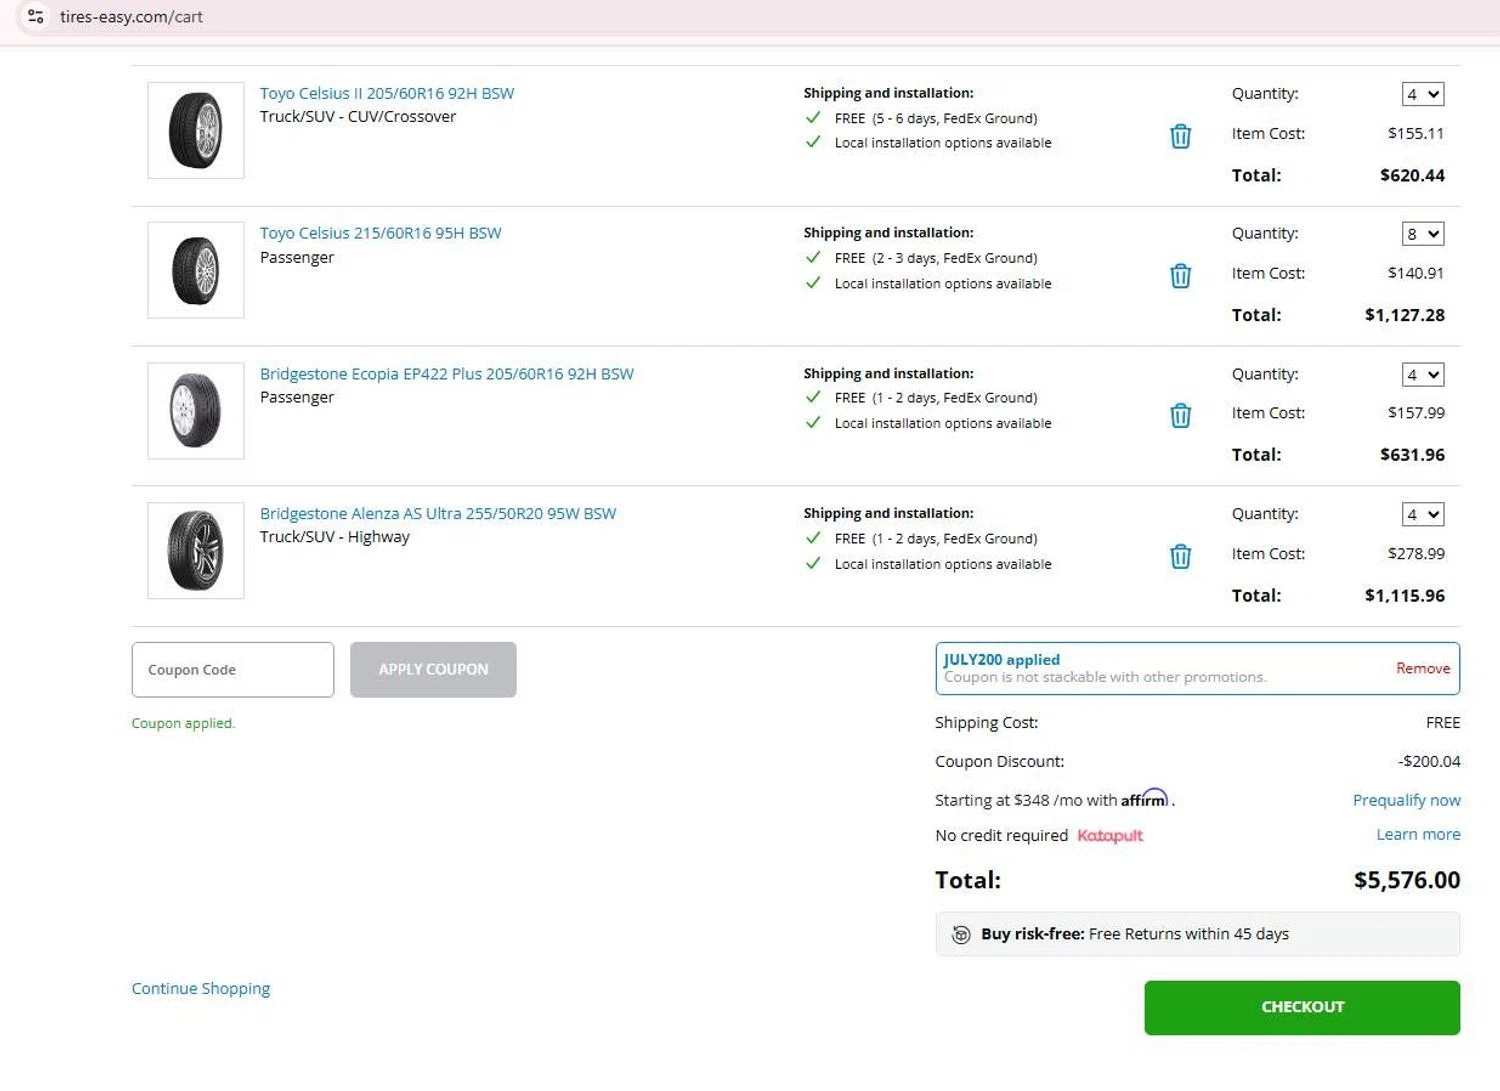Click site info icon in address bar
The height and width of the screenshot is (1091, 1500).
[36, 17]
